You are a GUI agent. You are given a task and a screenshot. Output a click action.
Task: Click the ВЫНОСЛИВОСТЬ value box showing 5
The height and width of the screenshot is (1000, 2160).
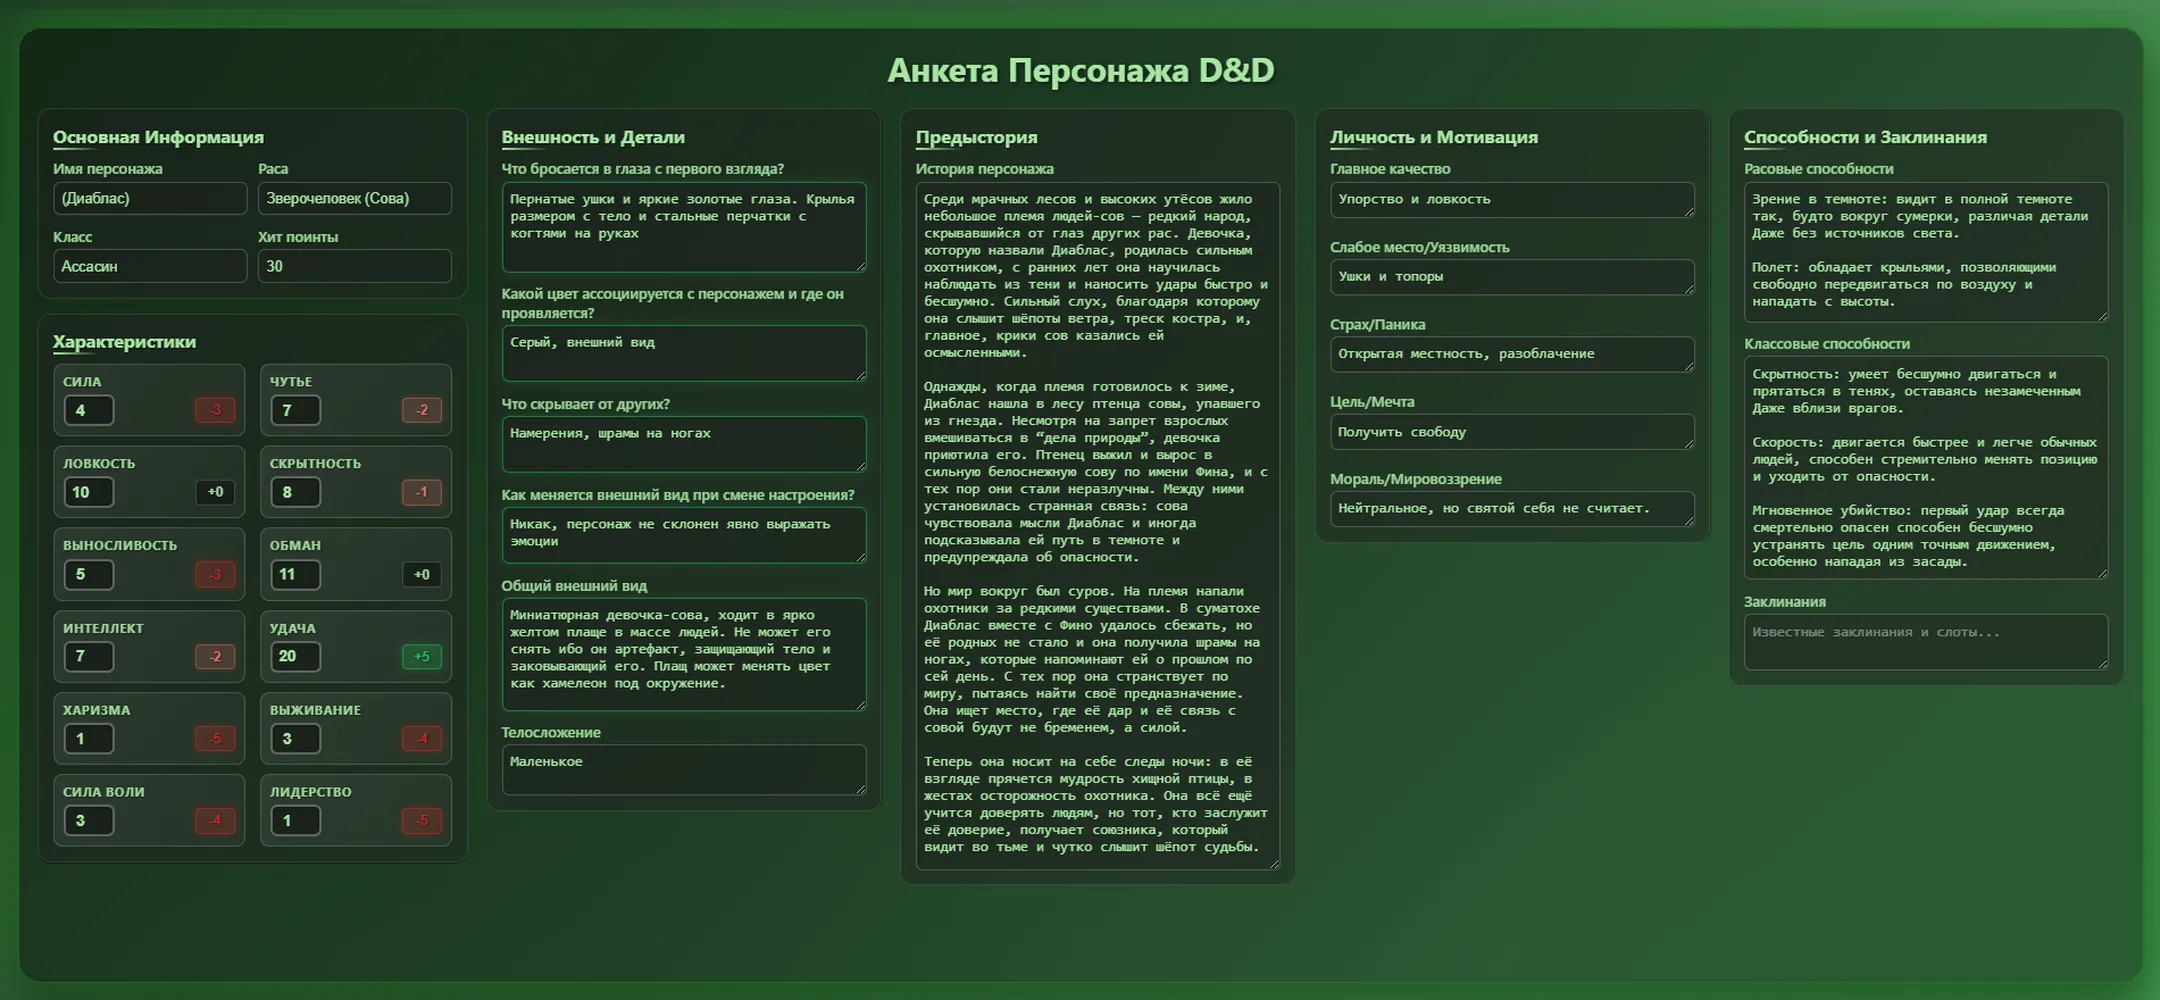coord(89,574)
